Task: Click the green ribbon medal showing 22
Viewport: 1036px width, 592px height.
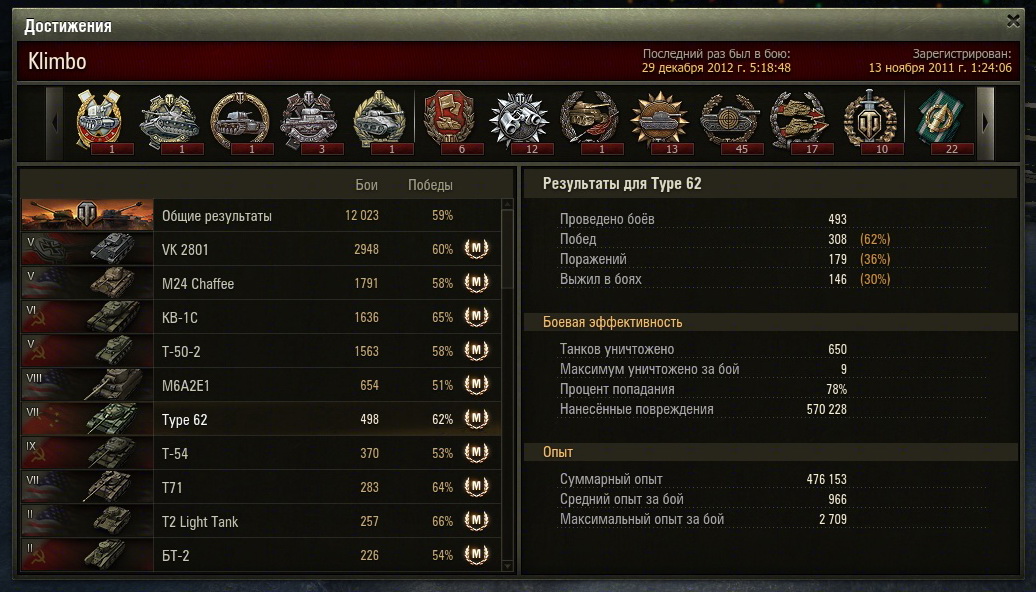Action: (x=941, y=123)
